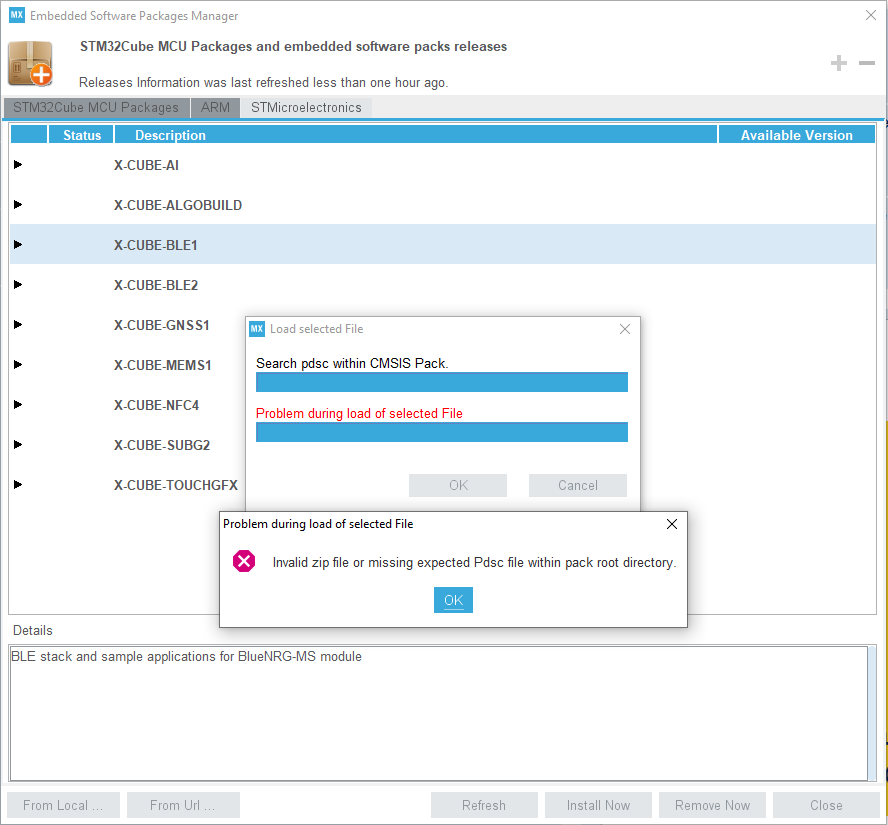Click the Details panel vertical scrollbar
Screen dimensions: 888x825
point(872,713)
